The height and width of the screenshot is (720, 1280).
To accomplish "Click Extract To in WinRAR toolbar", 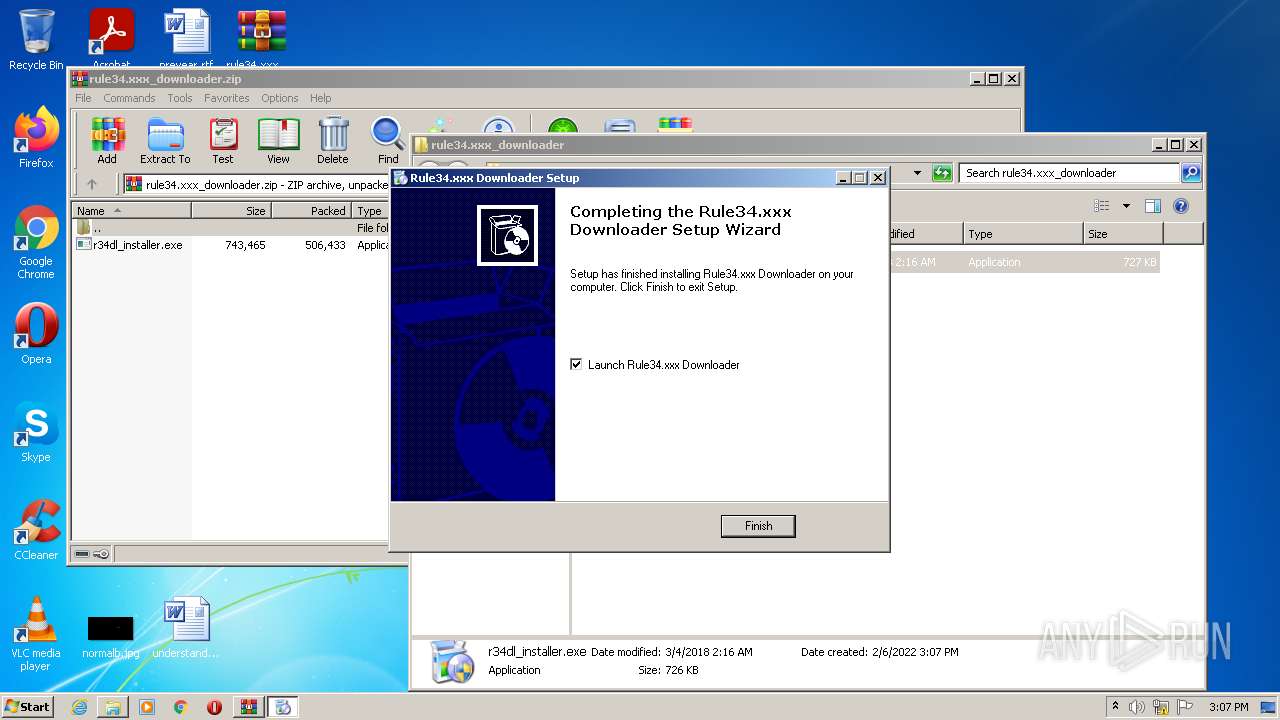I will point(165,141).
